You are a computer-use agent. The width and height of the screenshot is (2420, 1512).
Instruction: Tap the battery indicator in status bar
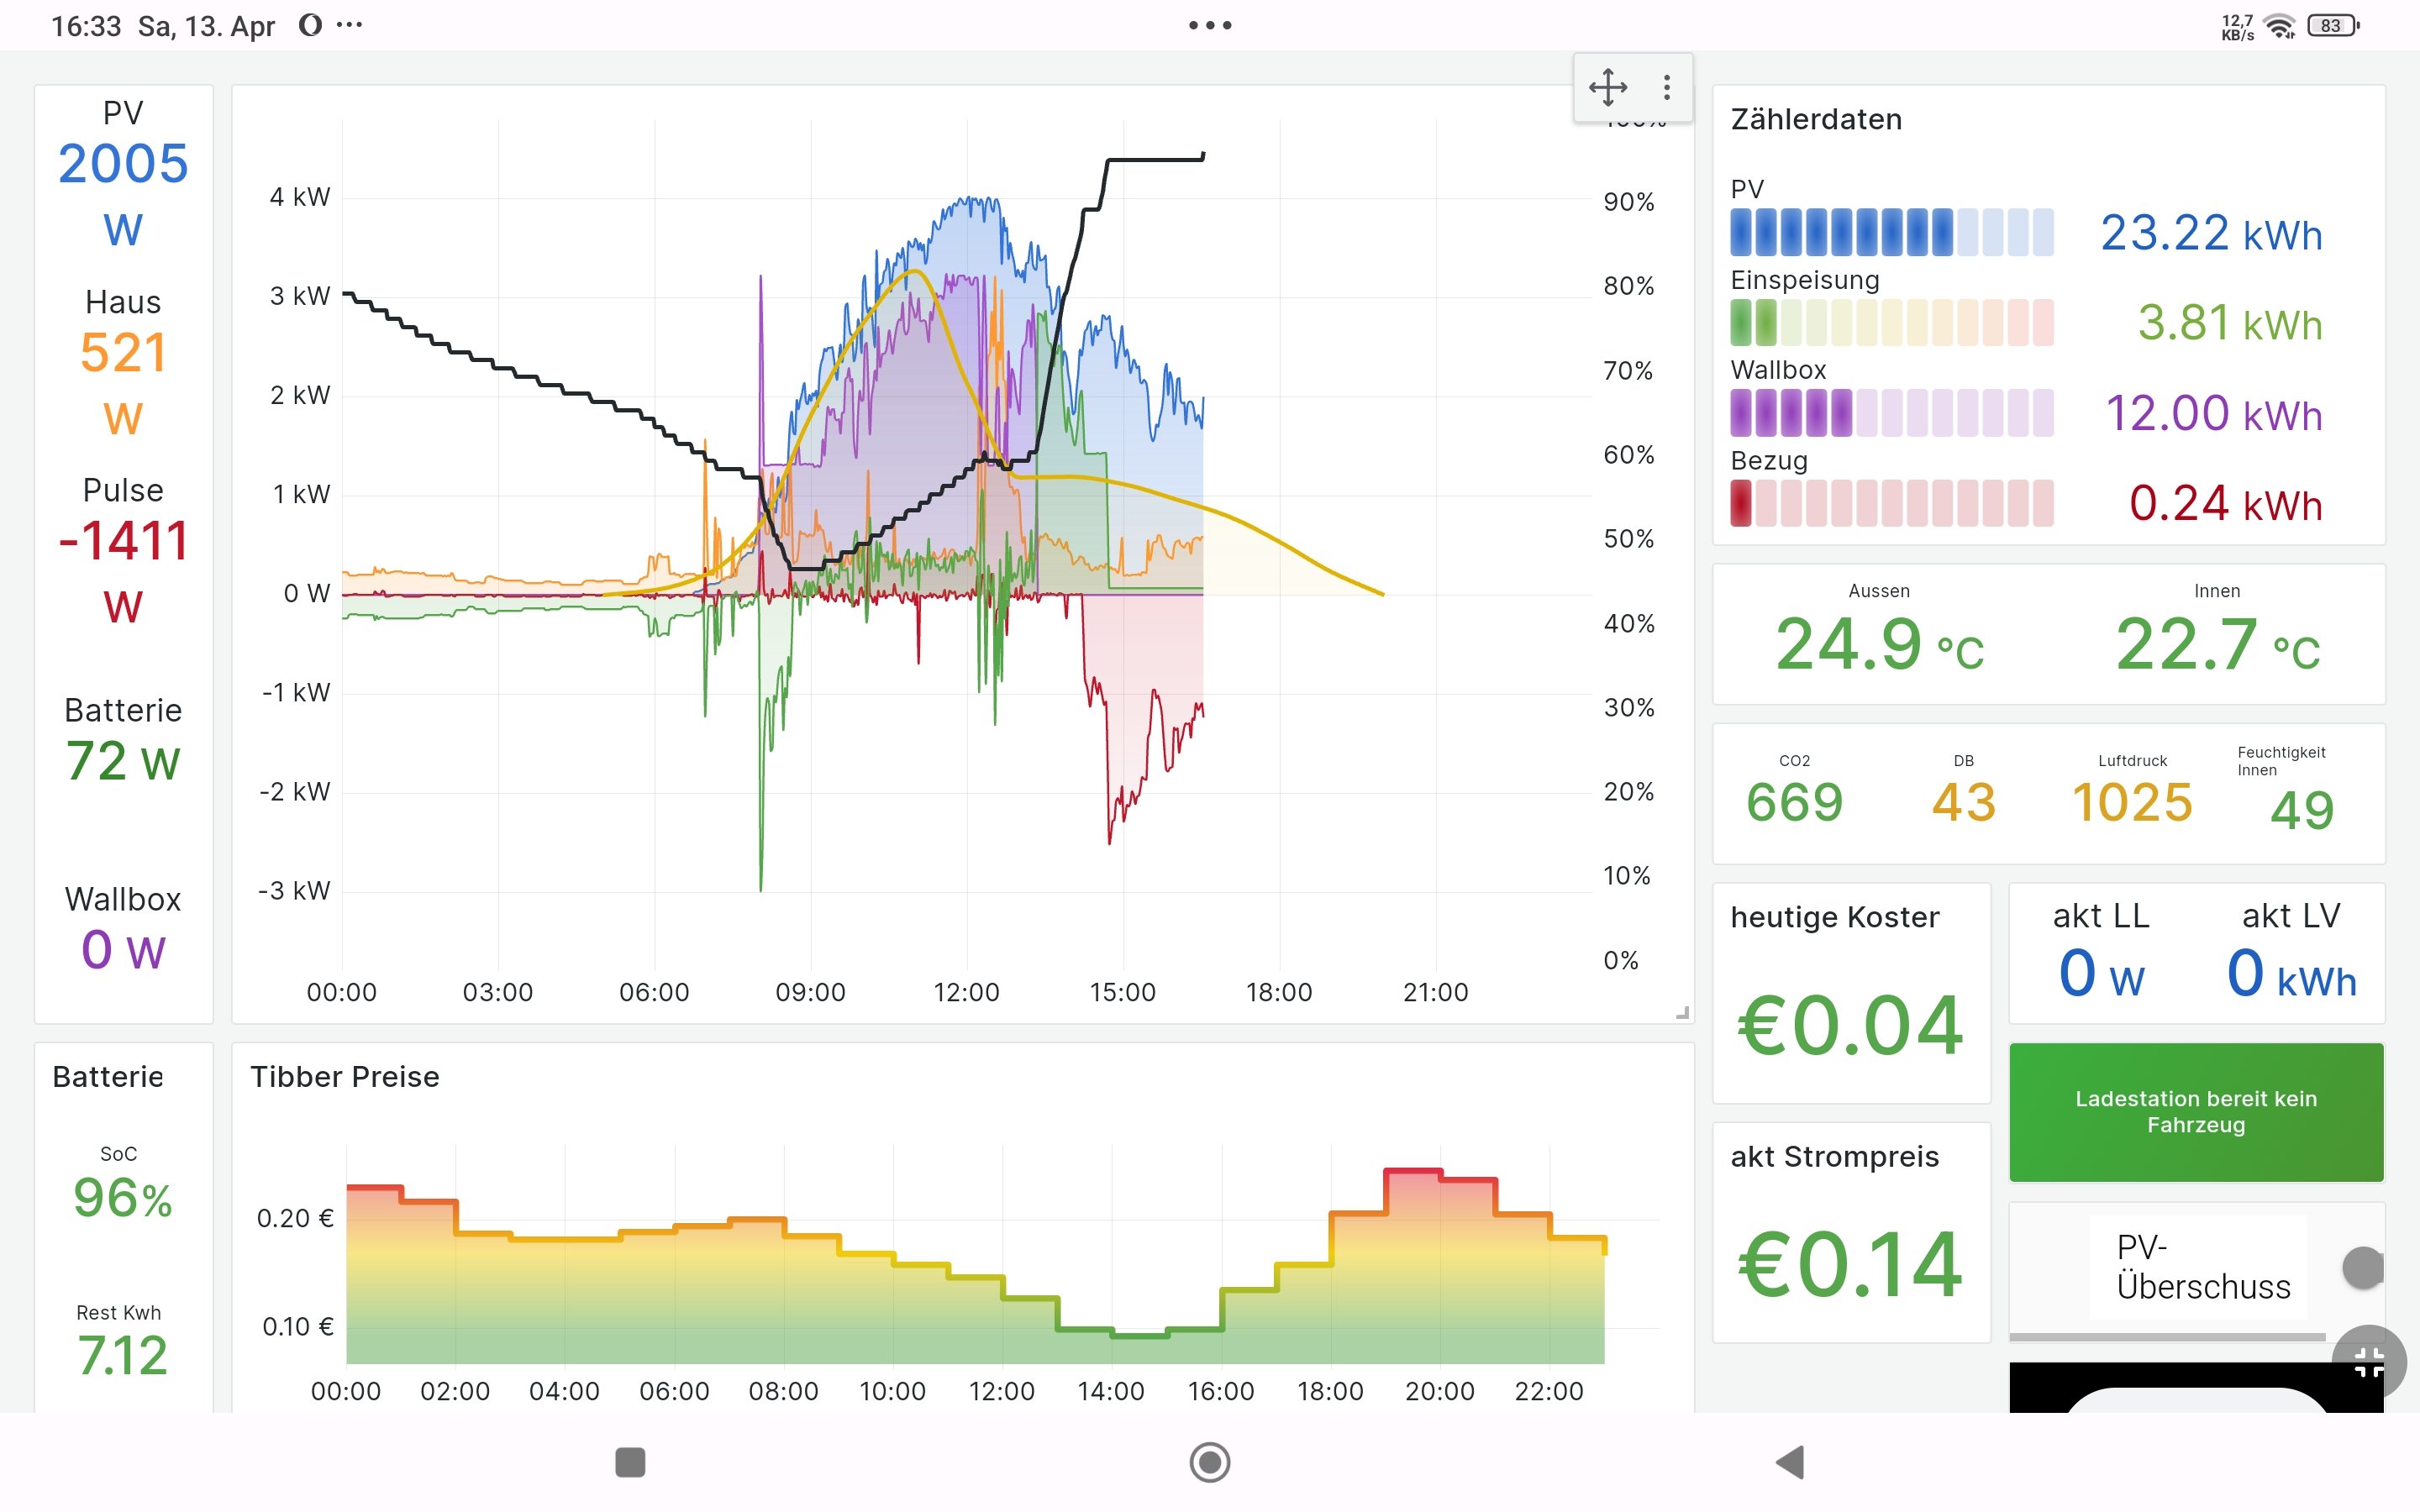click(2332, 26)
